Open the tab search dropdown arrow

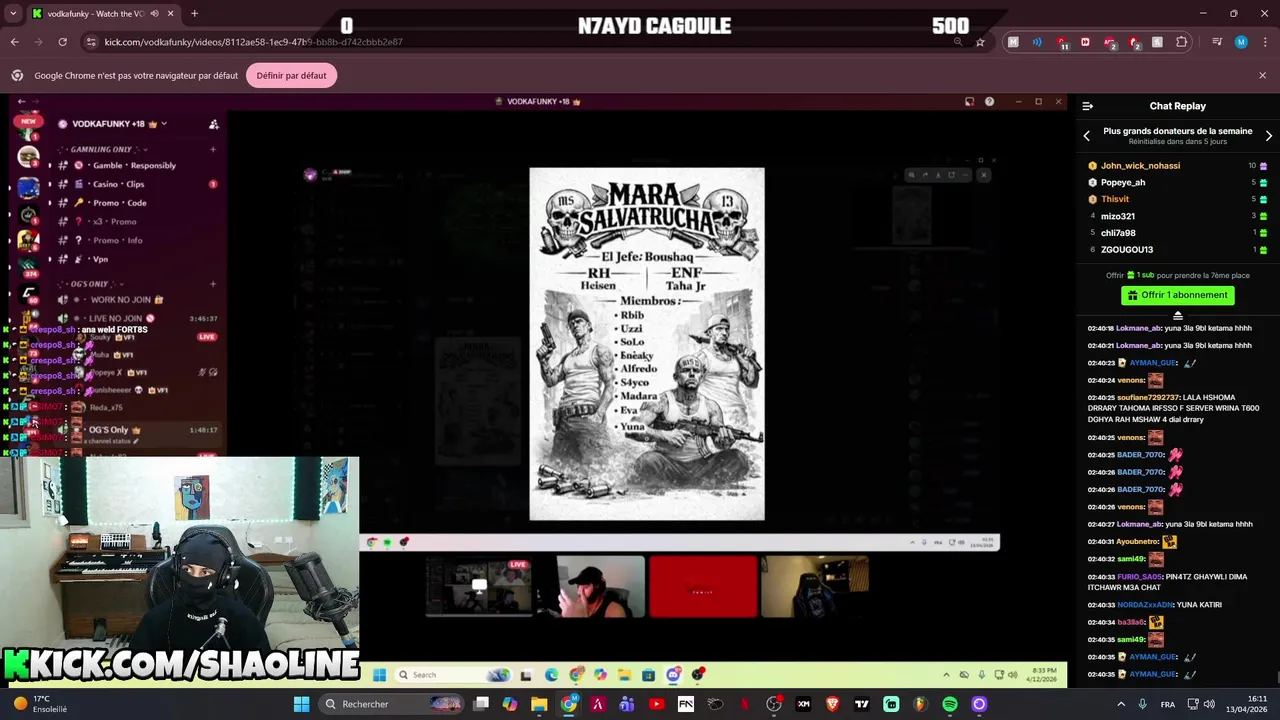(13, 13)
